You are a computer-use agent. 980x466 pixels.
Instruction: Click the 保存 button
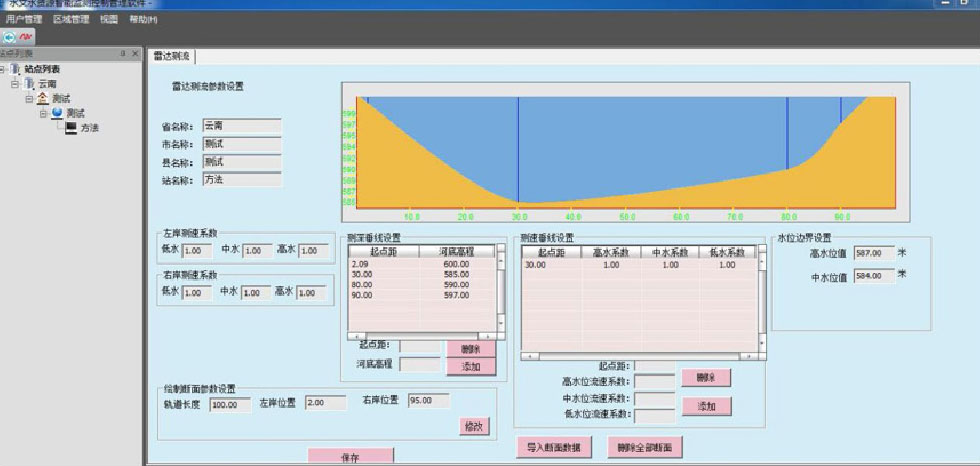(351, 457)
